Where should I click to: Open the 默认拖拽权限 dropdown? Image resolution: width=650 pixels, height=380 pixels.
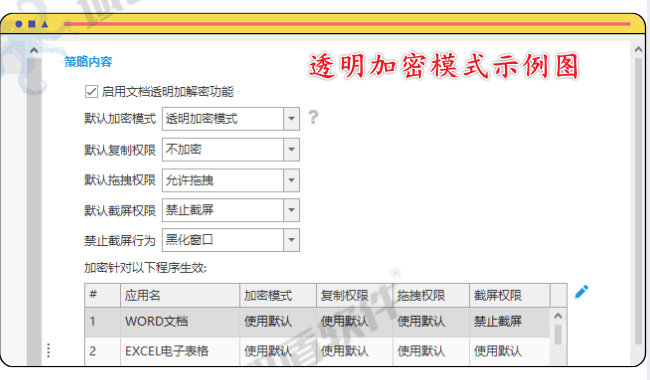coord(230,180)
